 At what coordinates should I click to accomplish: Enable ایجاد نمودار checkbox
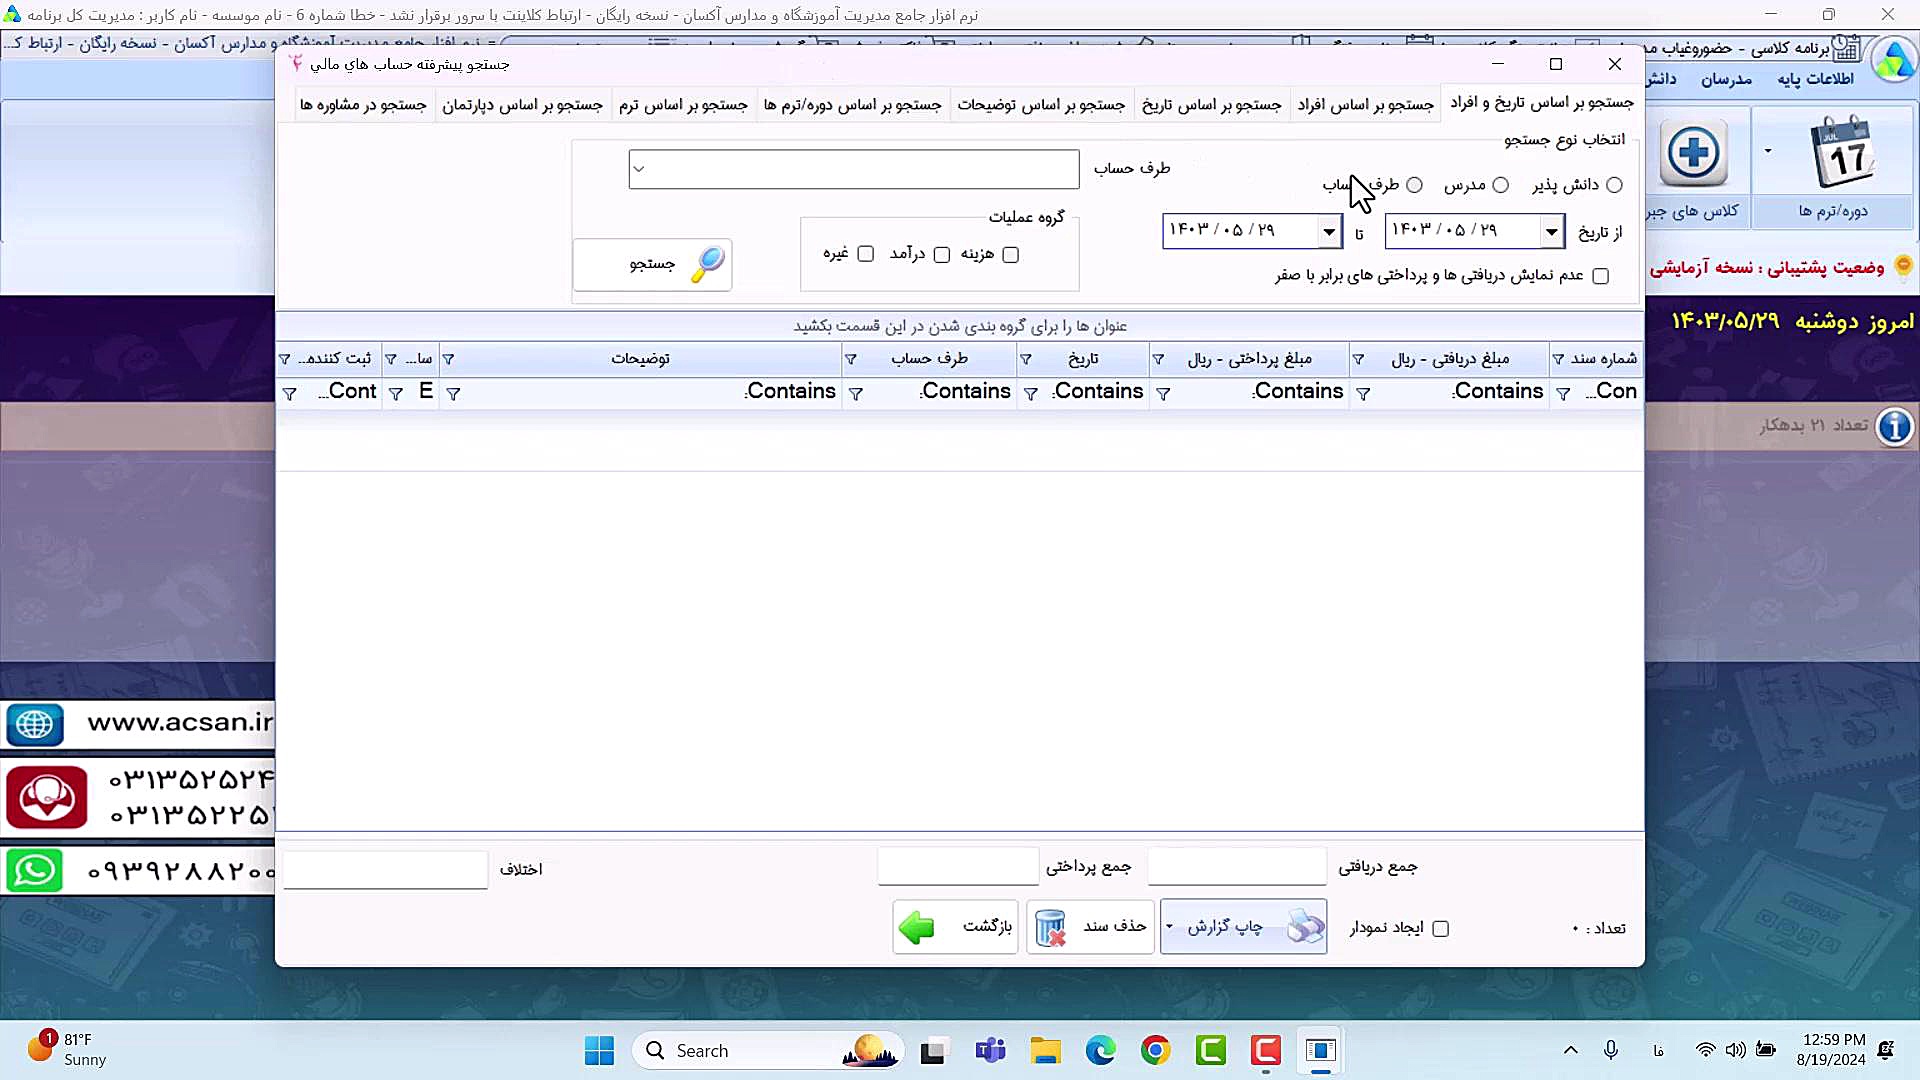1441,929
